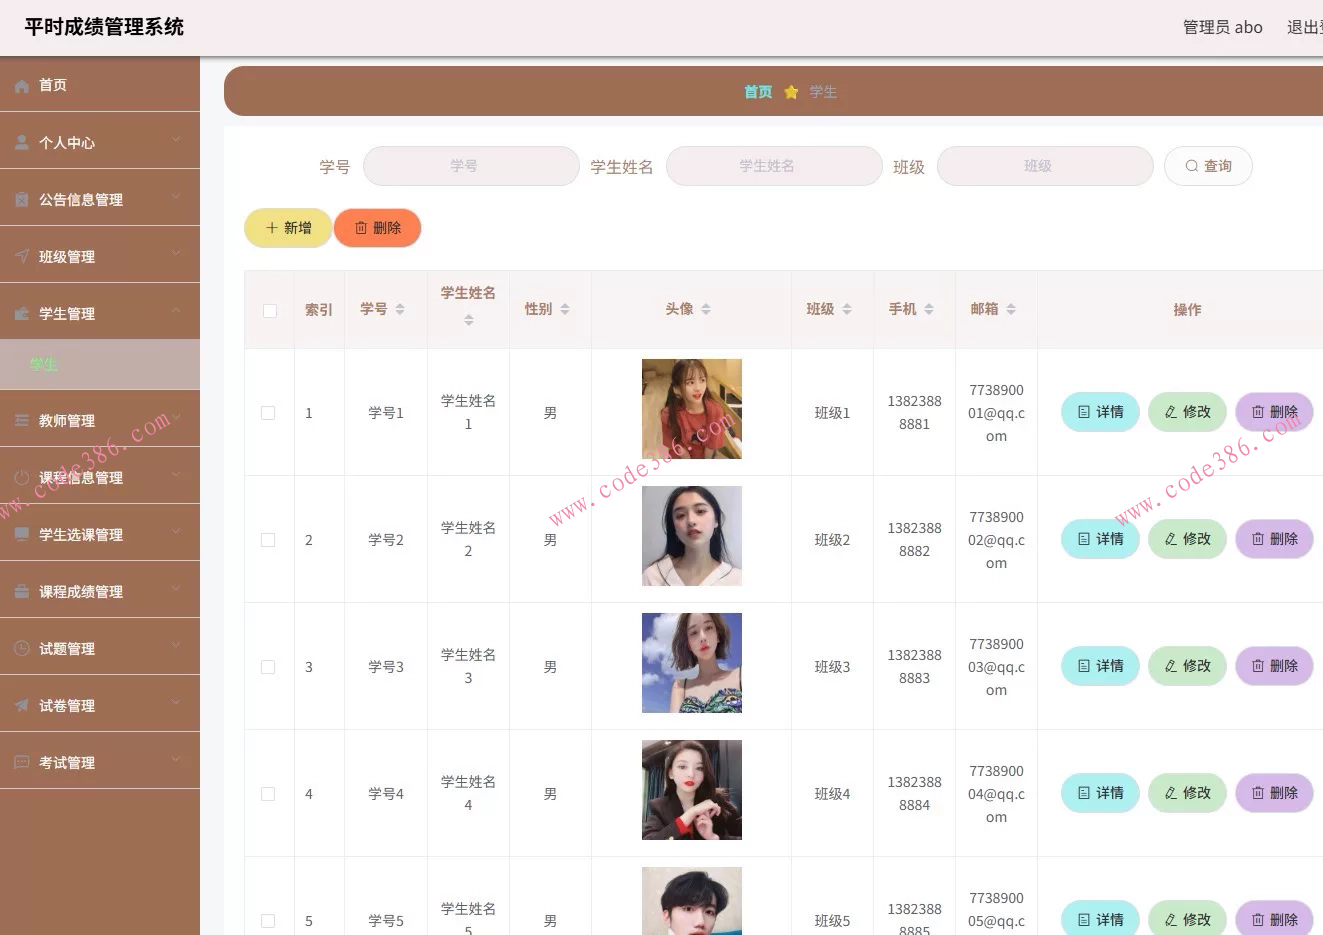The height and width of the screenshot is (935, 1323).
Task: Click the plus icon on the 新增 button
Action: (270, 227)
